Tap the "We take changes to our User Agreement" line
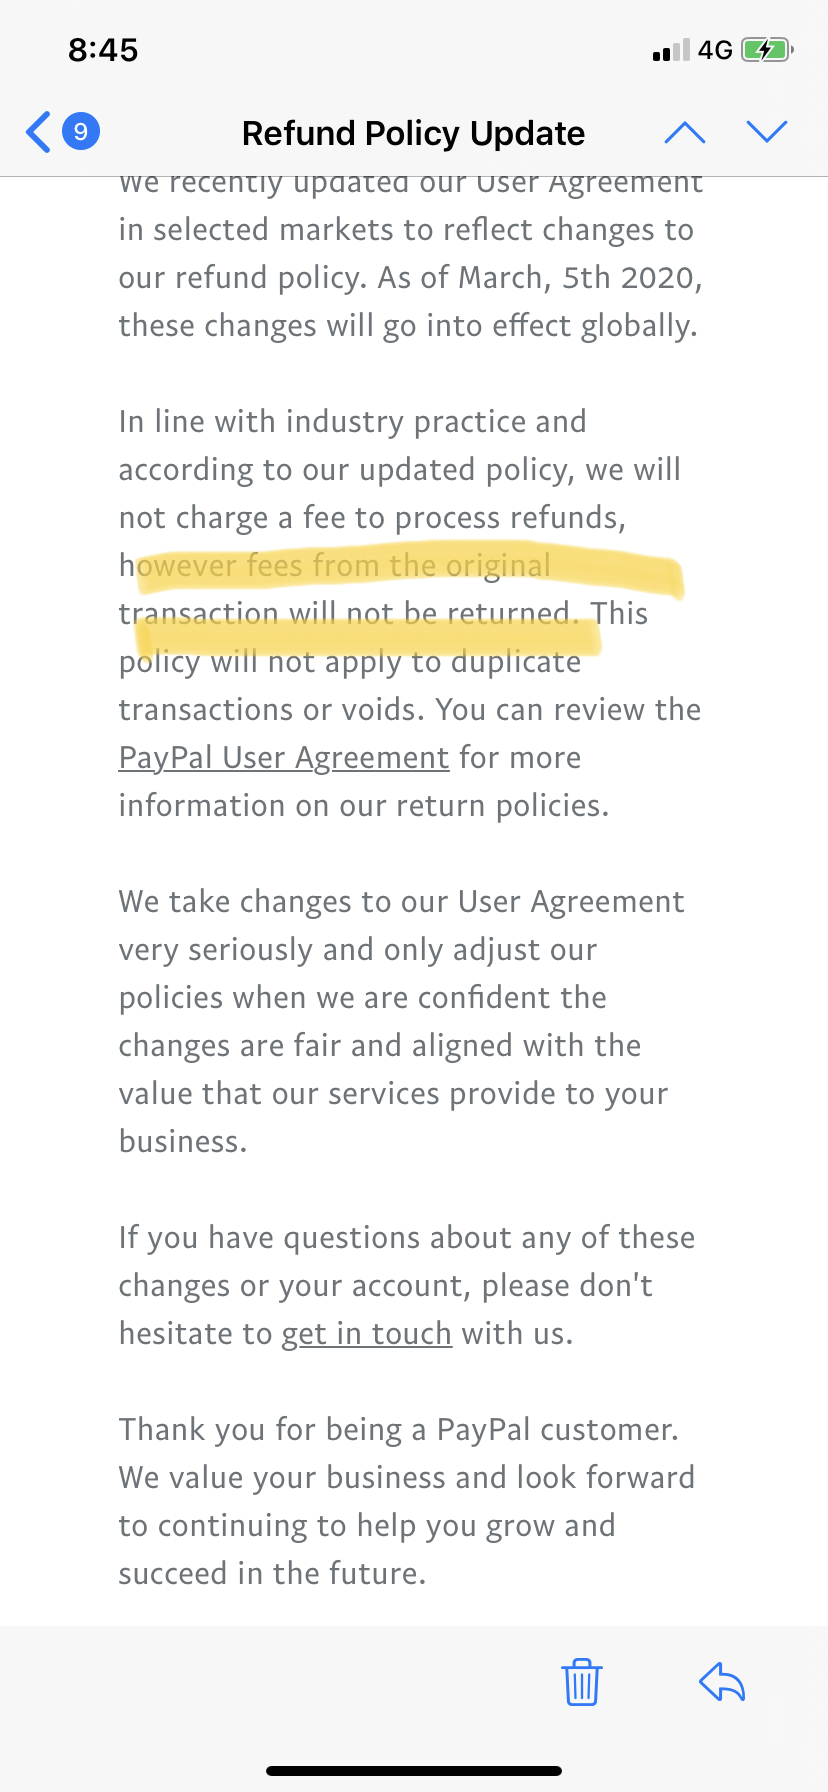The height and width of the screenshot is (1792, 828). click(x=401, y=902)
